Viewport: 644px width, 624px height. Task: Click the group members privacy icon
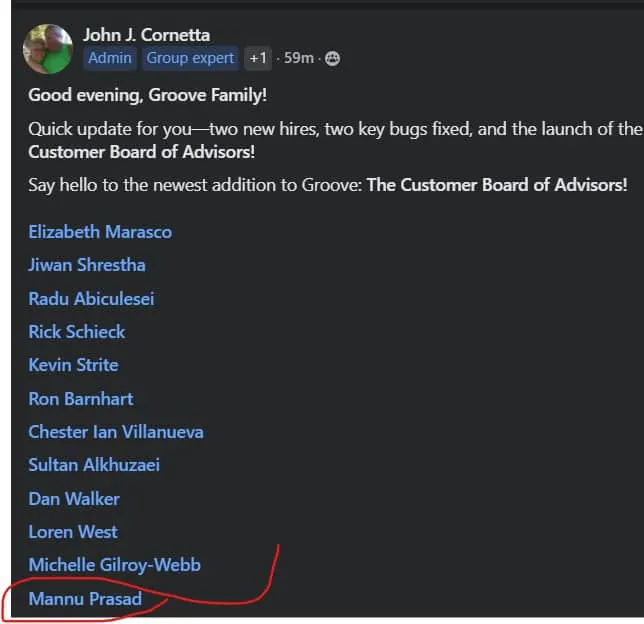pos(332,58)
